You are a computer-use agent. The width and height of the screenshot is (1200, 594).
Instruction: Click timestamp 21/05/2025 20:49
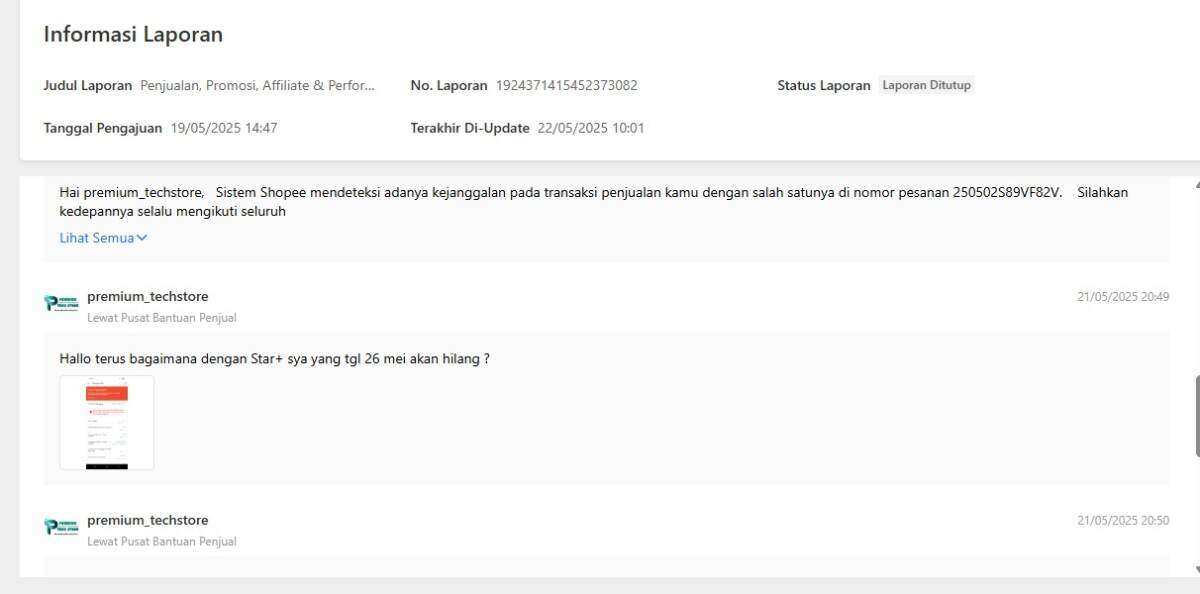point(1123,296)
